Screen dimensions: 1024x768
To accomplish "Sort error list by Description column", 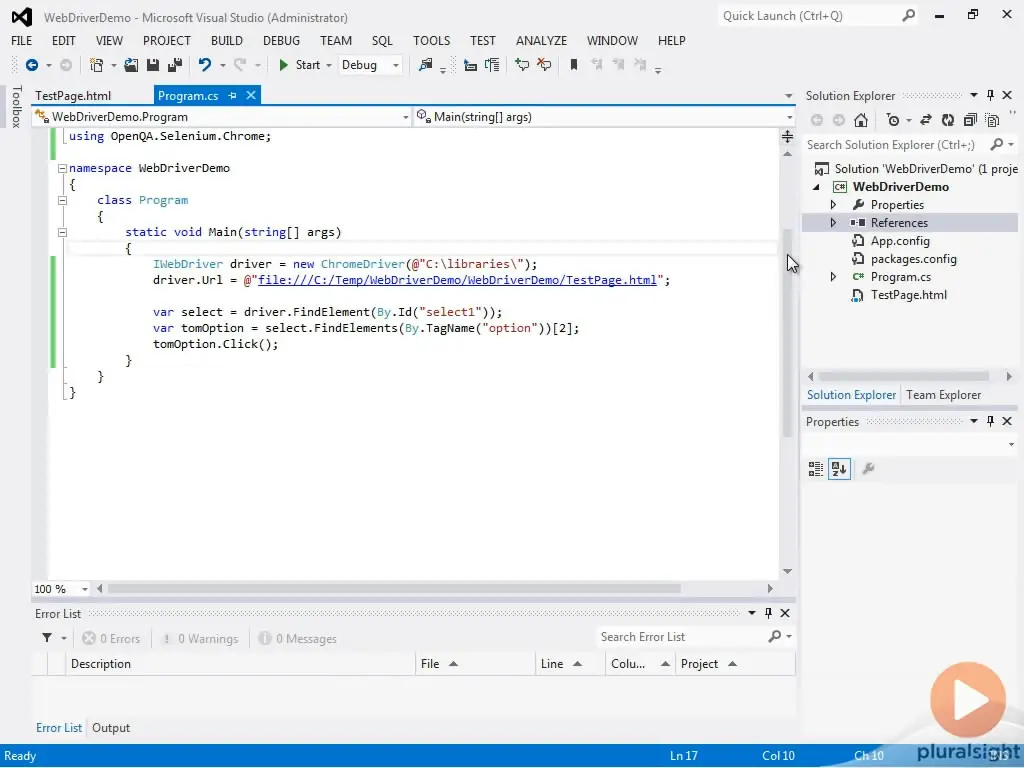I will (x=240, y=664).
